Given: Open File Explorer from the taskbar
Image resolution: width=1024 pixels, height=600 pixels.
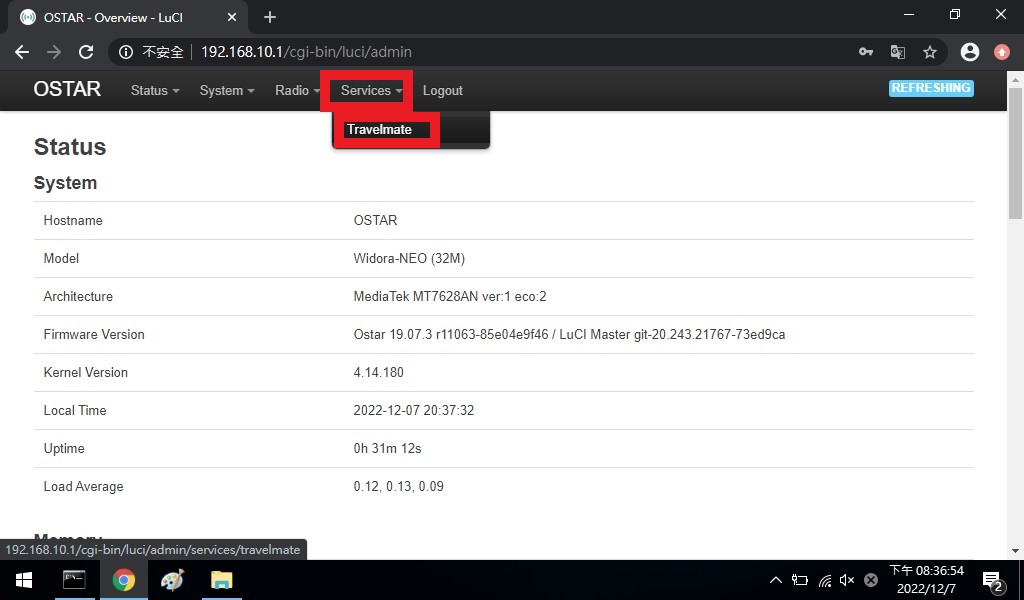Looking at the screenshot, I should point(221,580).
